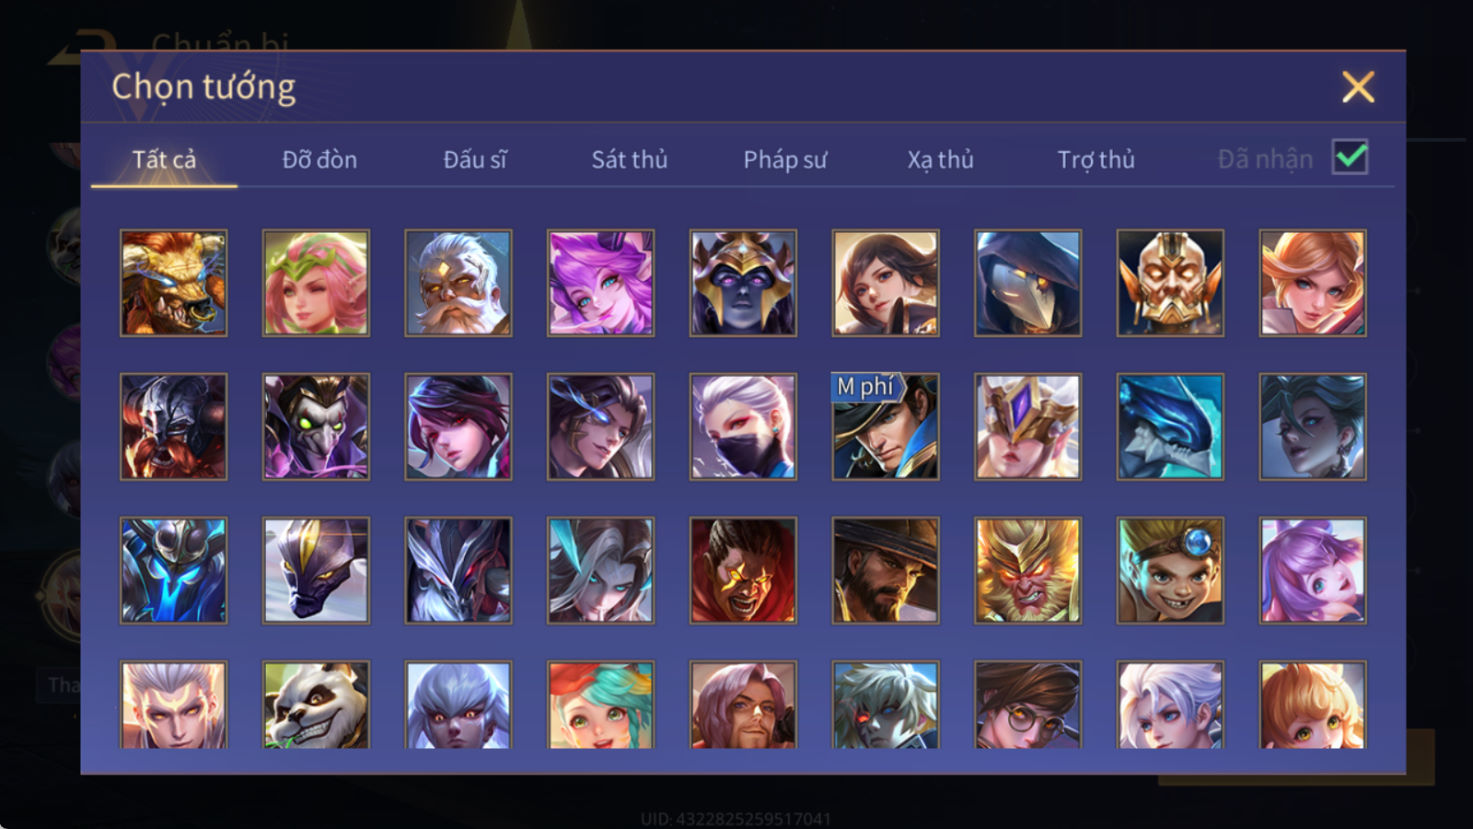The image size is (1473, 829).
Task: Filter heroes by Xạ thủ
Action: coord(940,160)
